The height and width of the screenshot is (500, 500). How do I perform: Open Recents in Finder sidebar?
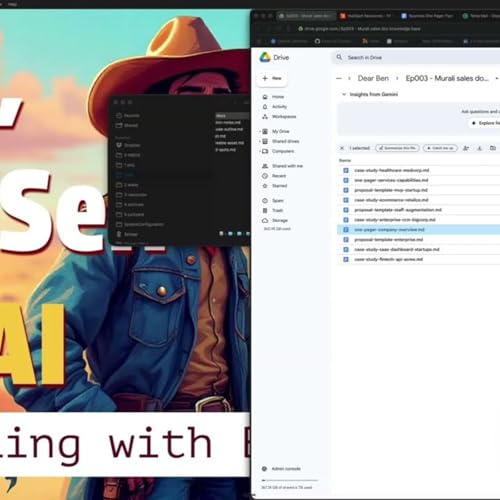(x=128, y=116)
